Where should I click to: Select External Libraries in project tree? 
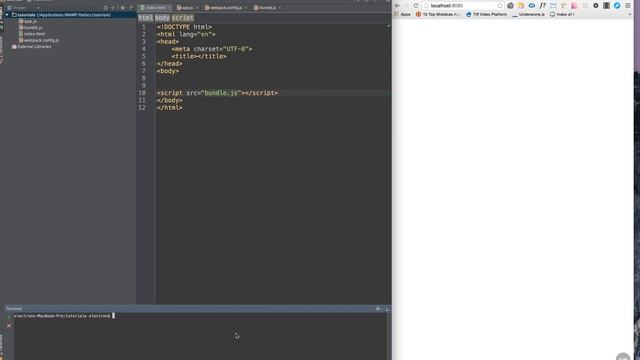tap(31, 47)
